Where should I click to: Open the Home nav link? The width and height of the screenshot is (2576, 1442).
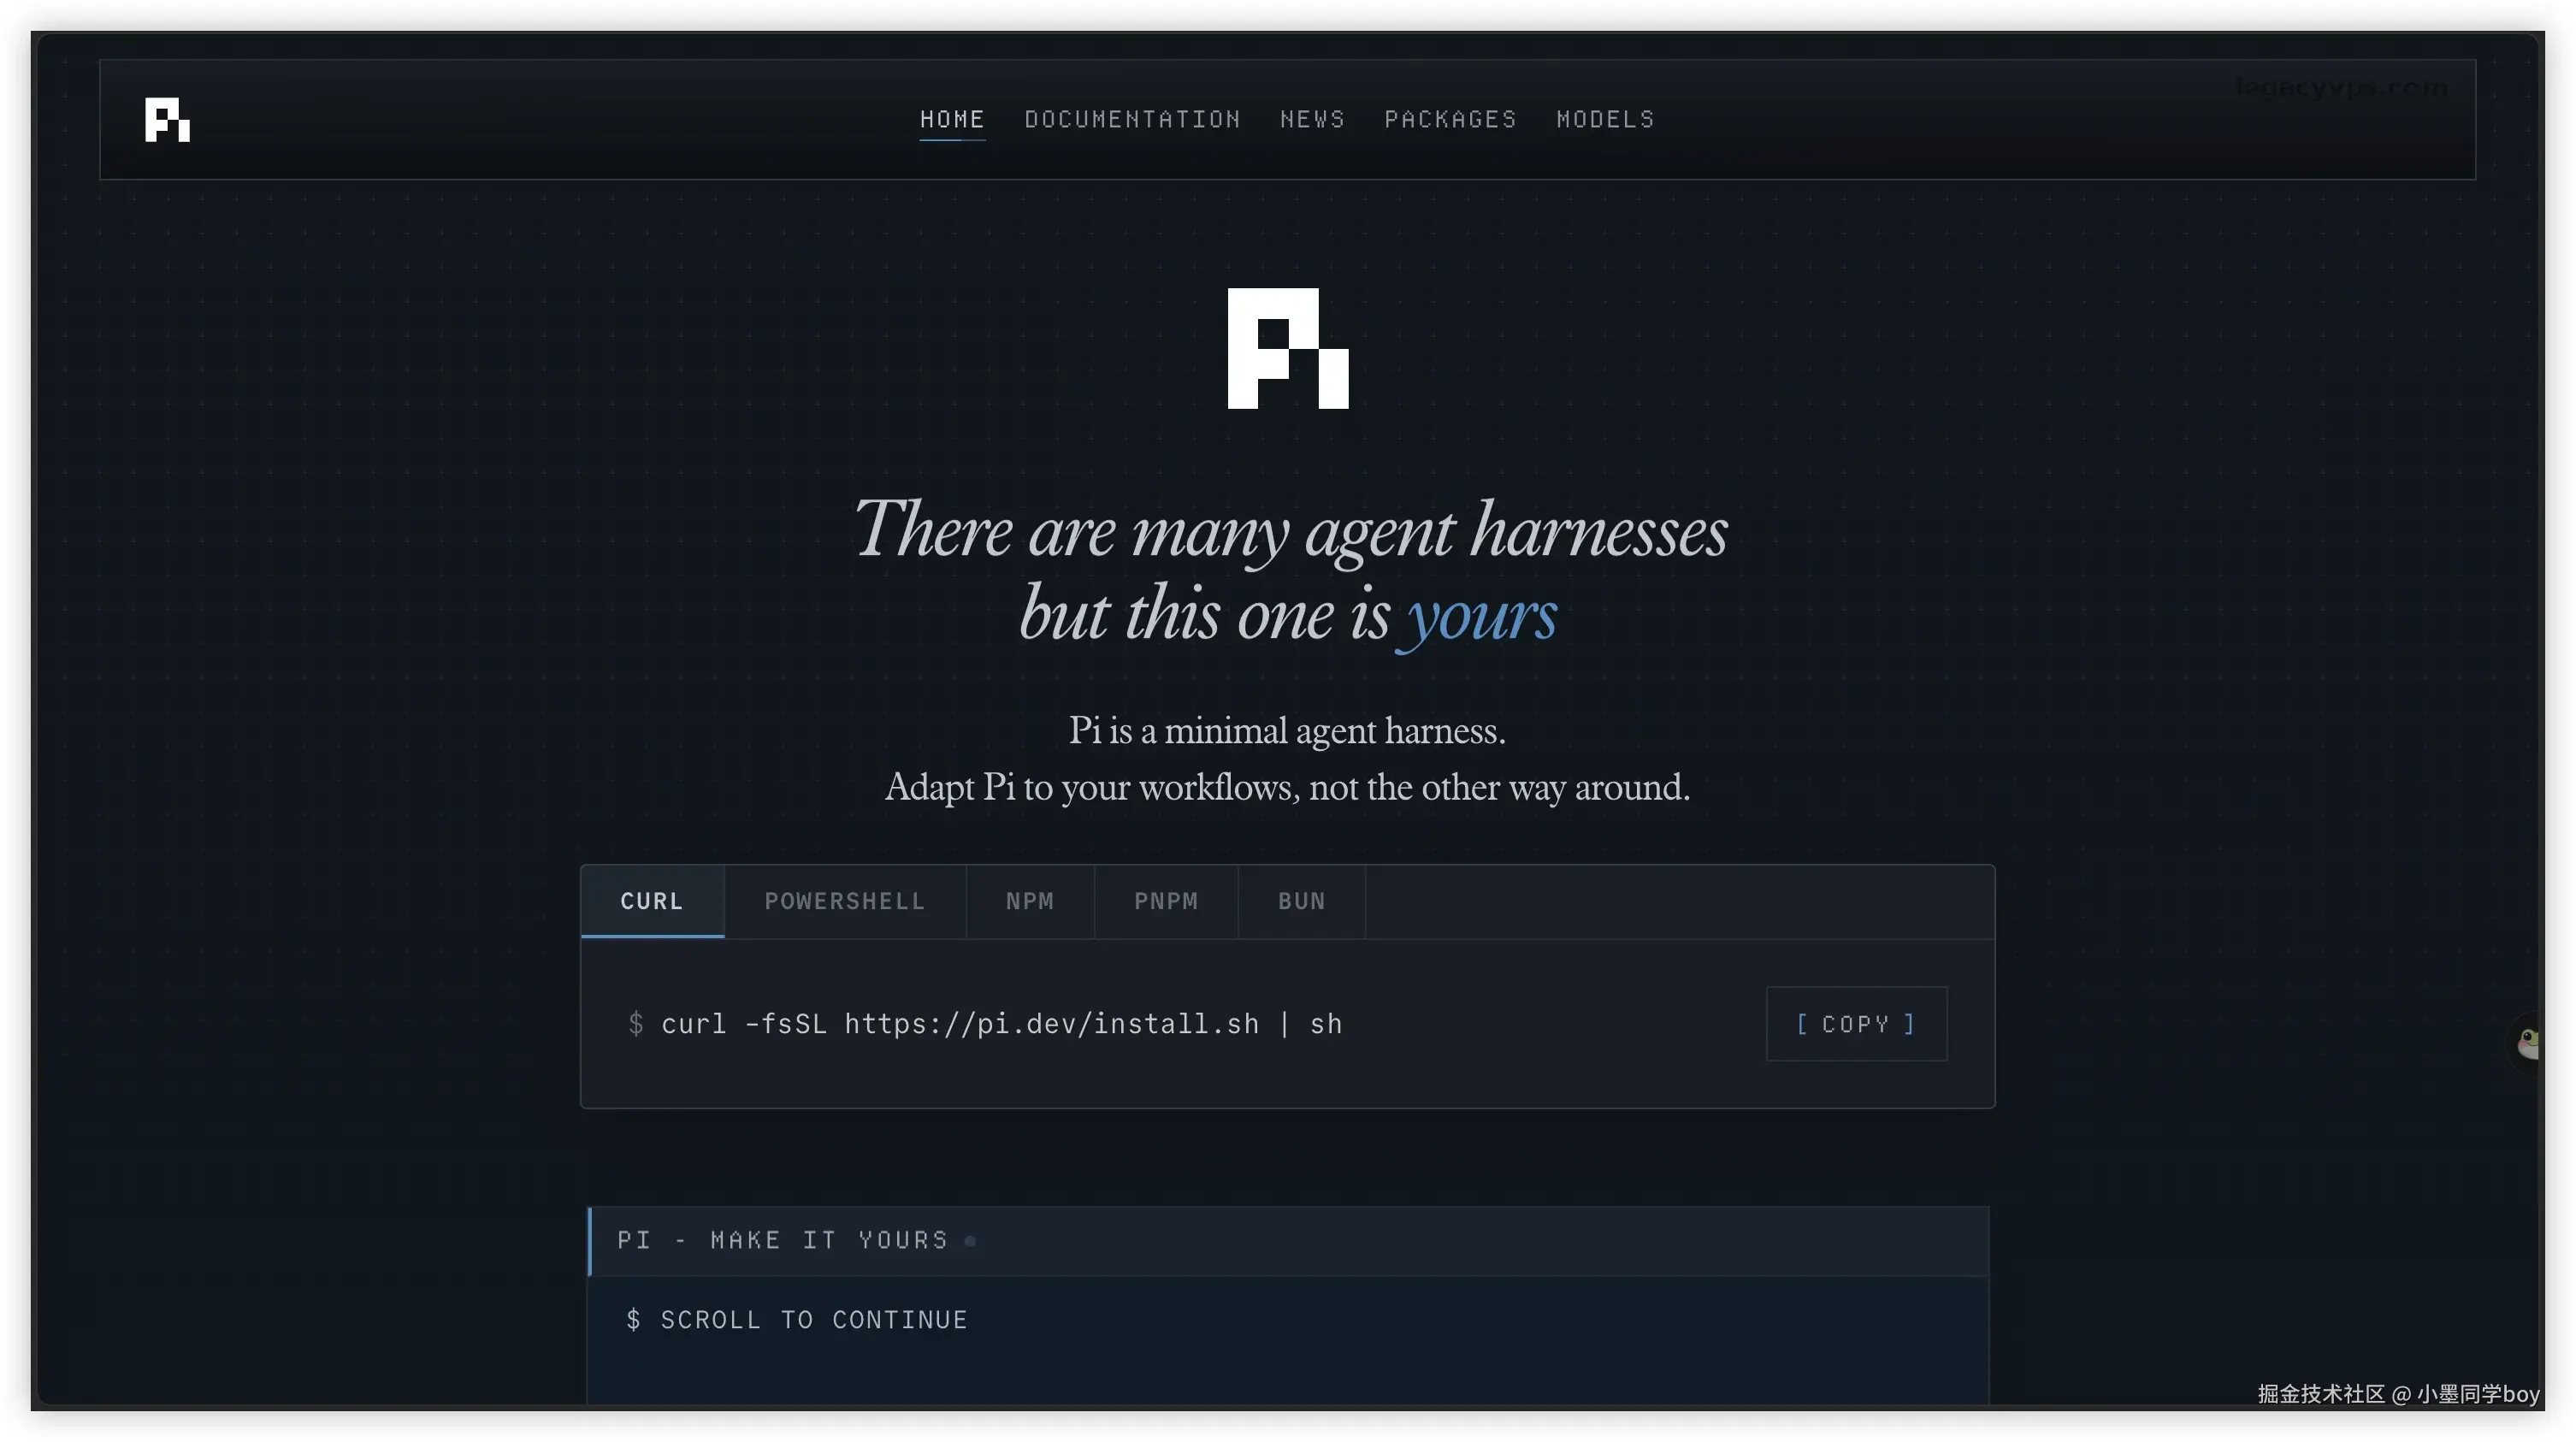(x=952, y=119)
